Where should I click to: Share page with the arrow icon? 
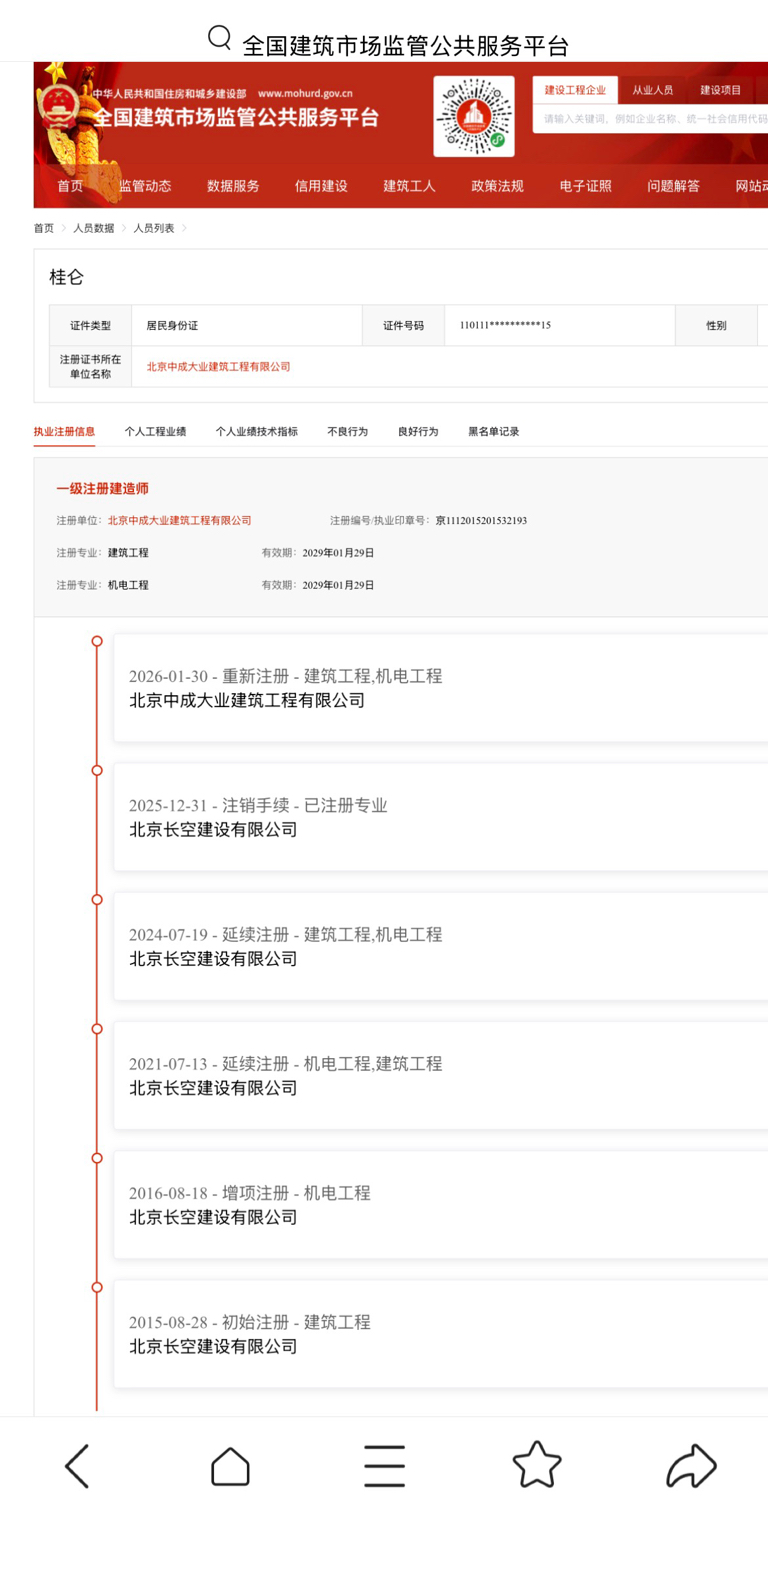691,1466
